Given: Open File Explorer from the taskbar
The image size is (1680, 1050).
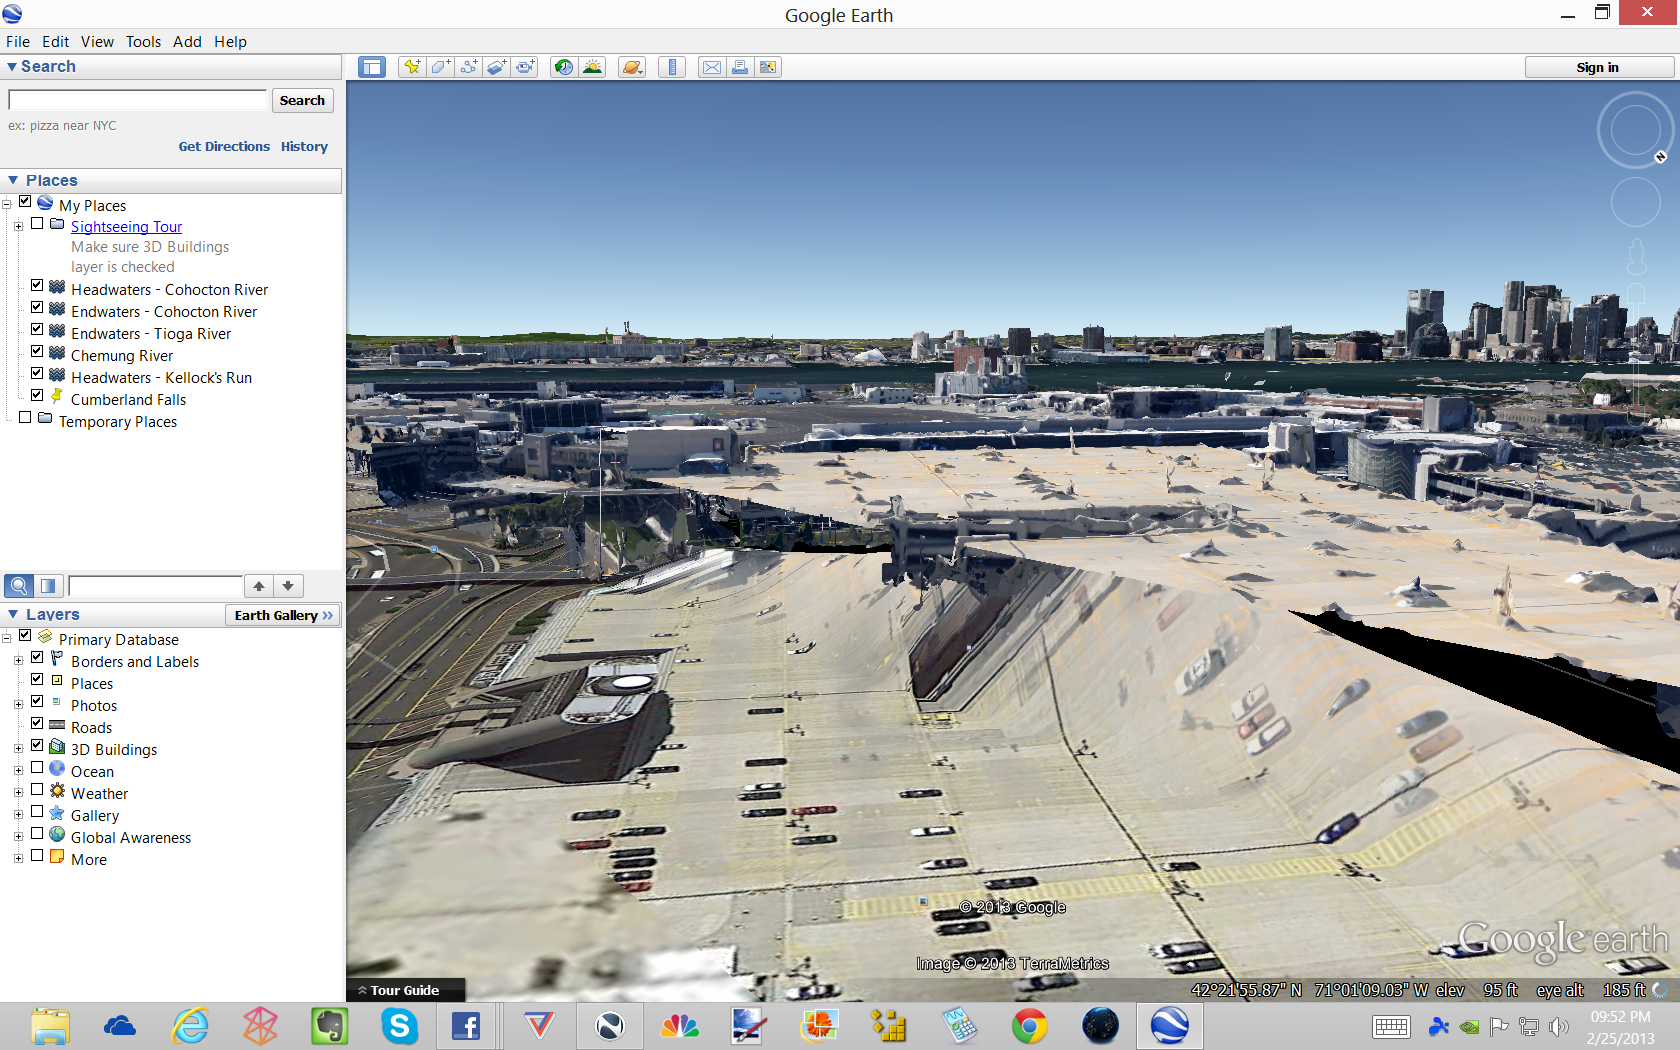Looking at the screenshot, I should point(49,1026).
